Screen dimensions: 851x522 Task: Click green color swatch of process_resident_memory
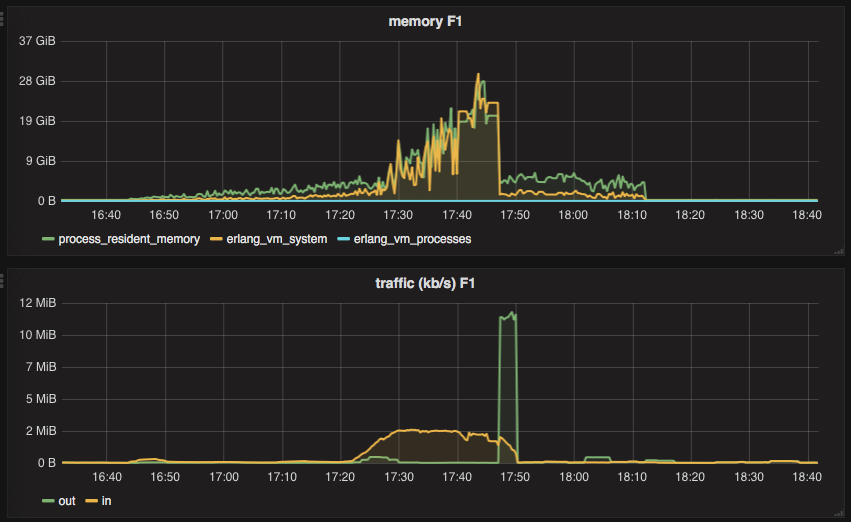(48, 240)
